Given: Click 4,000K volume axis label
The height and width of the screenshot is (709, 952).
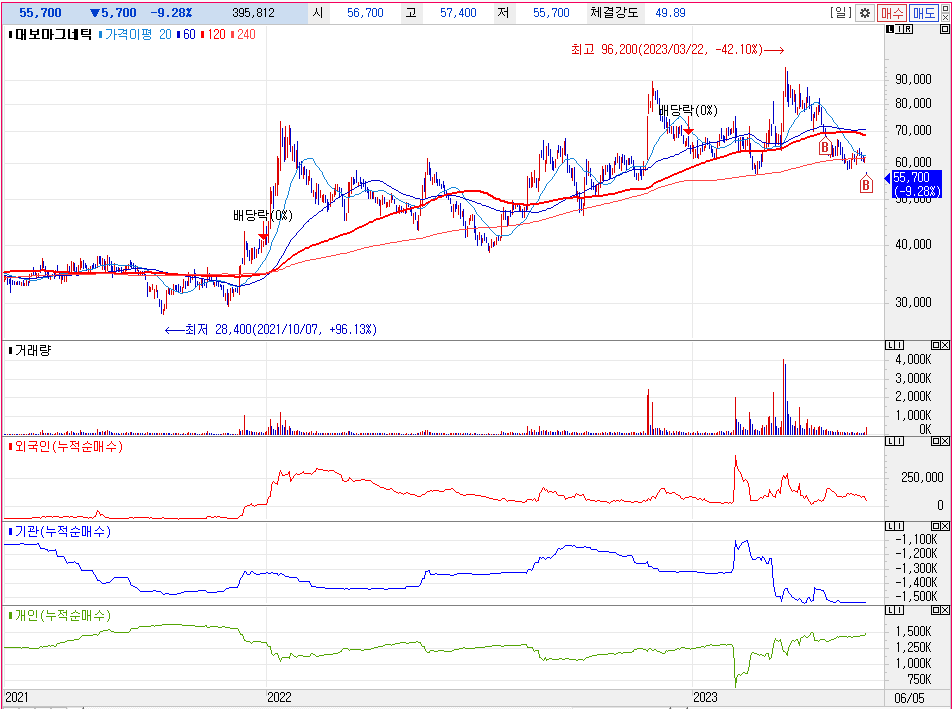Looking at the screenshot, I should 913,359.
